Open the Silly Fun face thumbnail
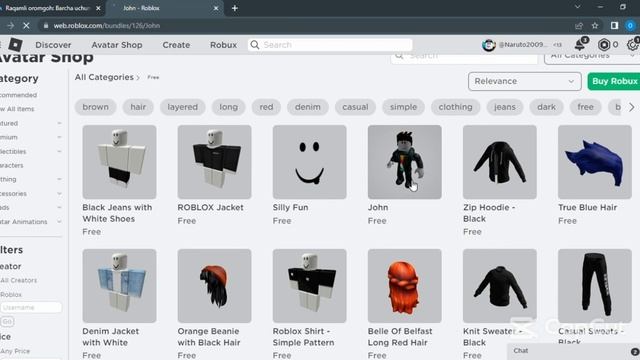This screenshot has width=640, height=360. tap(309, 162)
